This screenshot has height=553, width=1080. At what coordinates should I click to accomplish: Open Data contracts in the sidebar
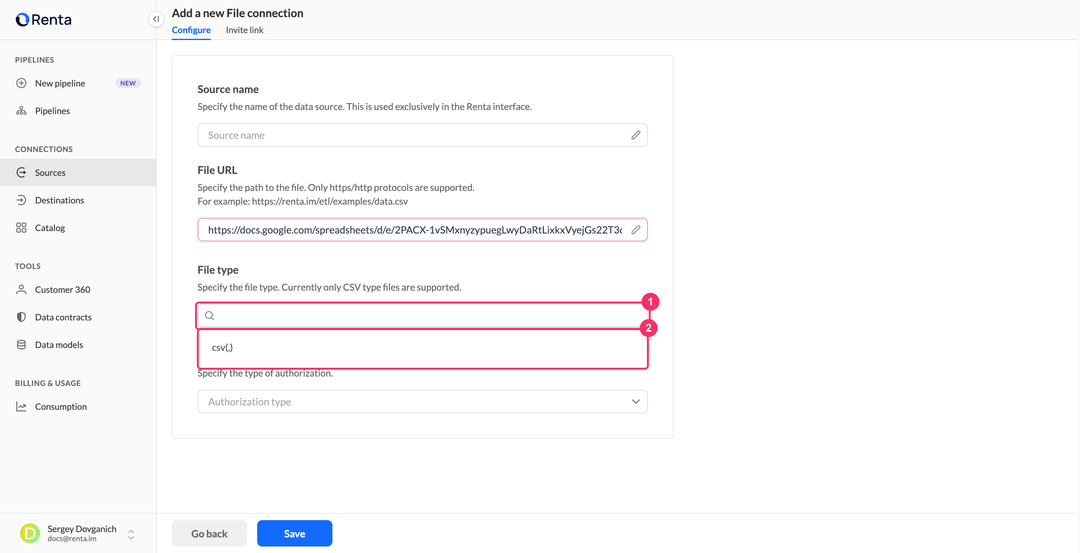(x=78, y=317)
